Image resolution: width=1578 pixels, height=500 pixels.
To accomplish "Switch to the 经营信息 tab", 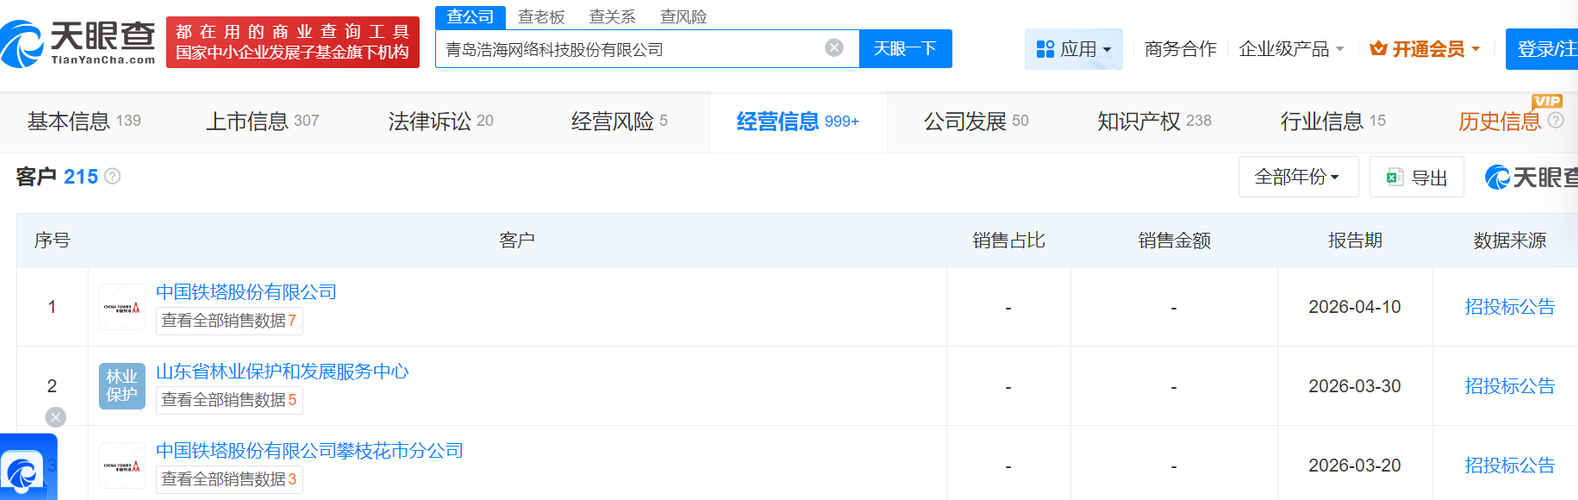I will tap(797, 122).
